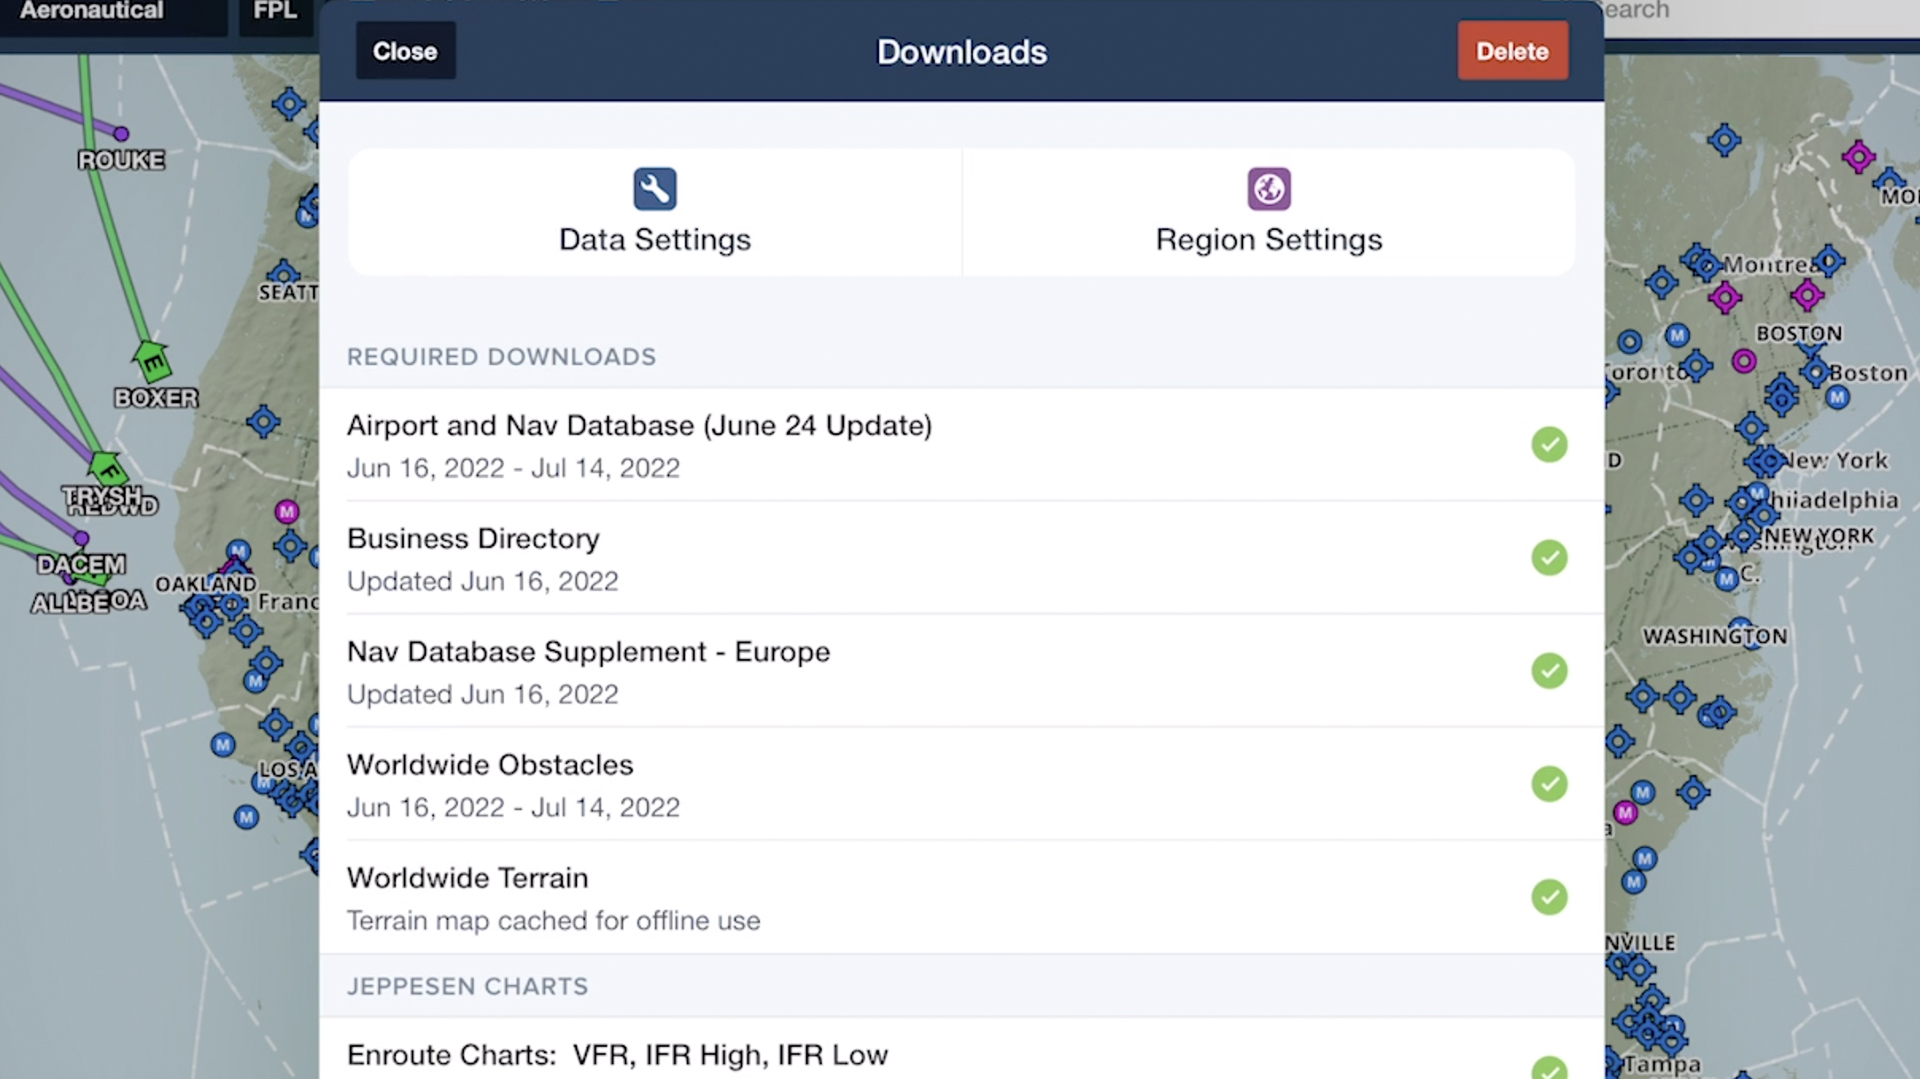Select Airport and Nav Database row title

(639, 426)
